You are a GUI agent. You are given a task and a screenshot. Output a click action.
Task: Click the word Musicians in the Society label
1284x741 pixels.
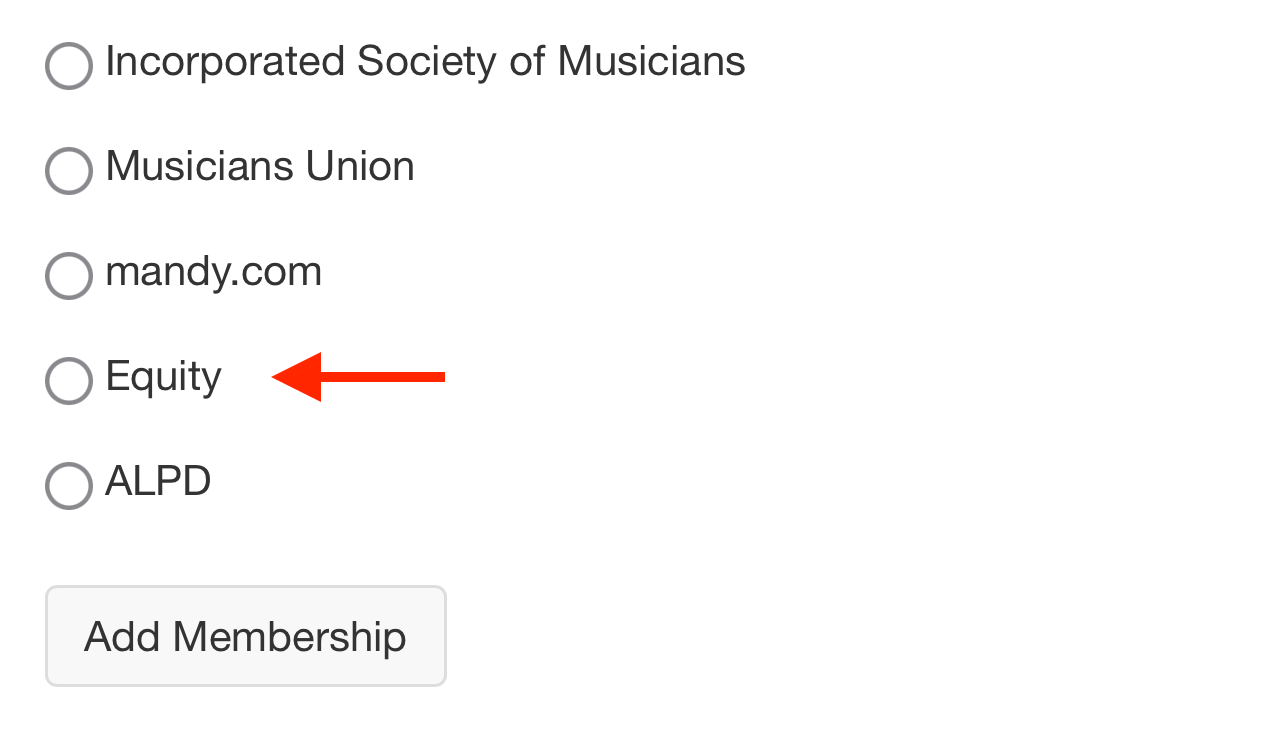(651, 62)
